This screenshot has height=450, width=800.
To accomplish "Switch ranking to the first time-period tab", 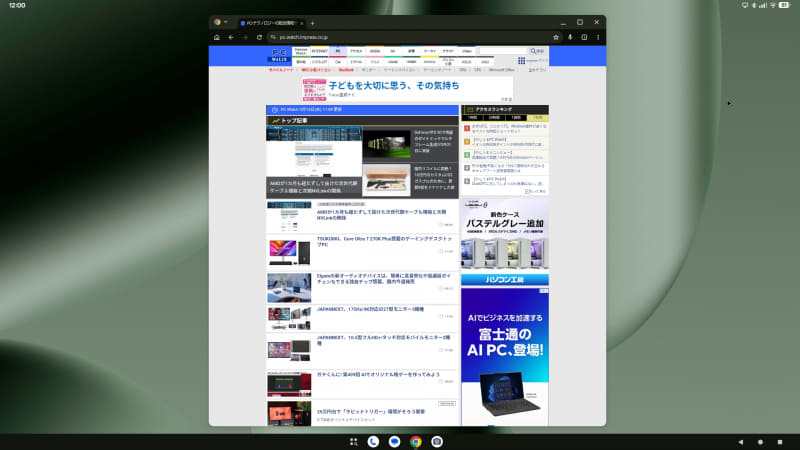I will pyautogui.click(x=472, y=118).
